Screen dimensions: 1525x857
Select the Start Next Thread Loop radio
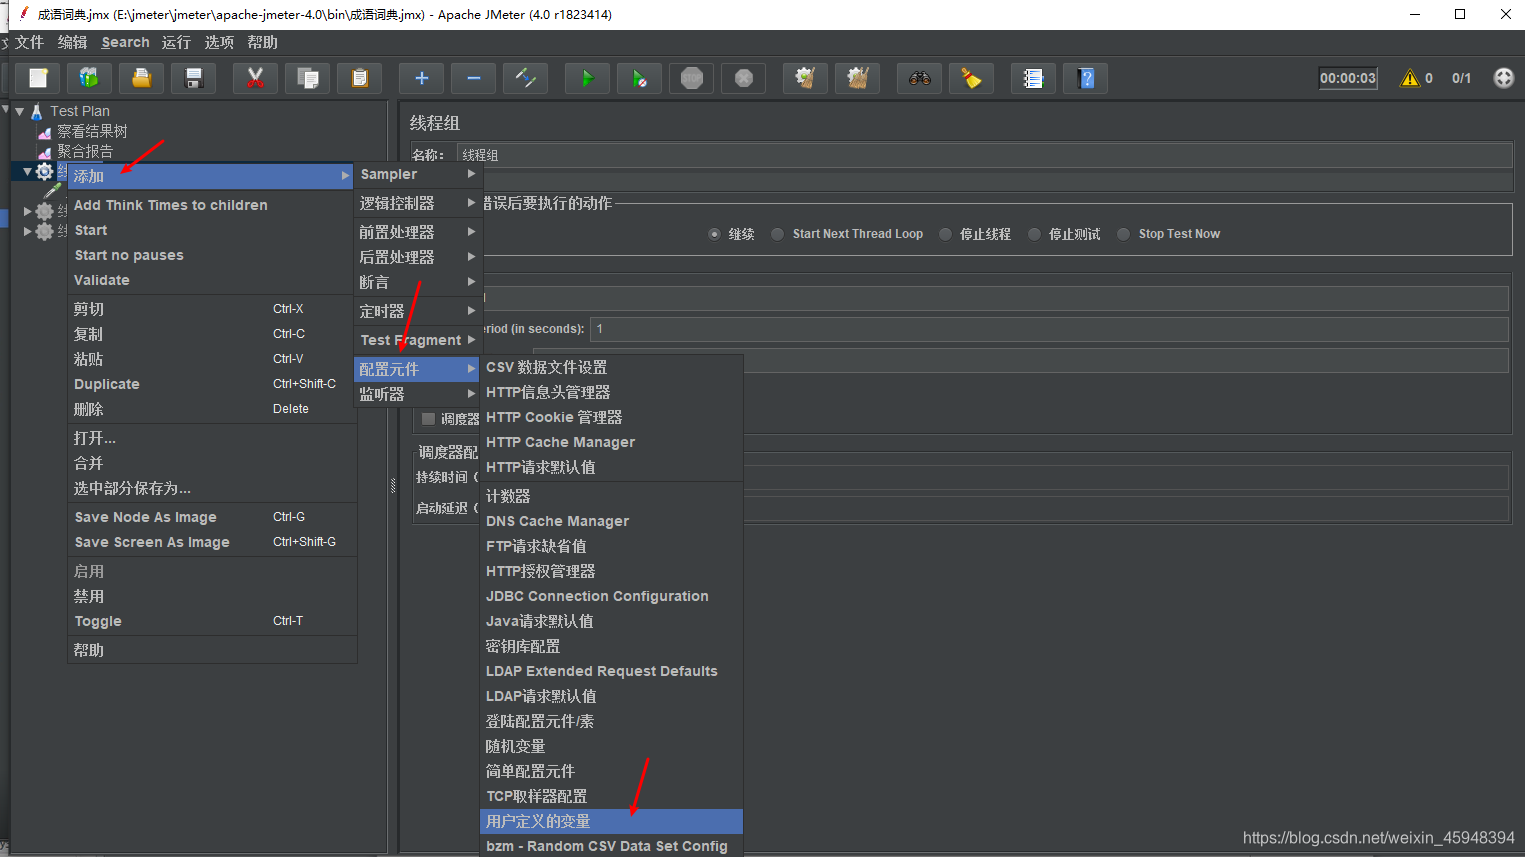[x=777, y=234]
